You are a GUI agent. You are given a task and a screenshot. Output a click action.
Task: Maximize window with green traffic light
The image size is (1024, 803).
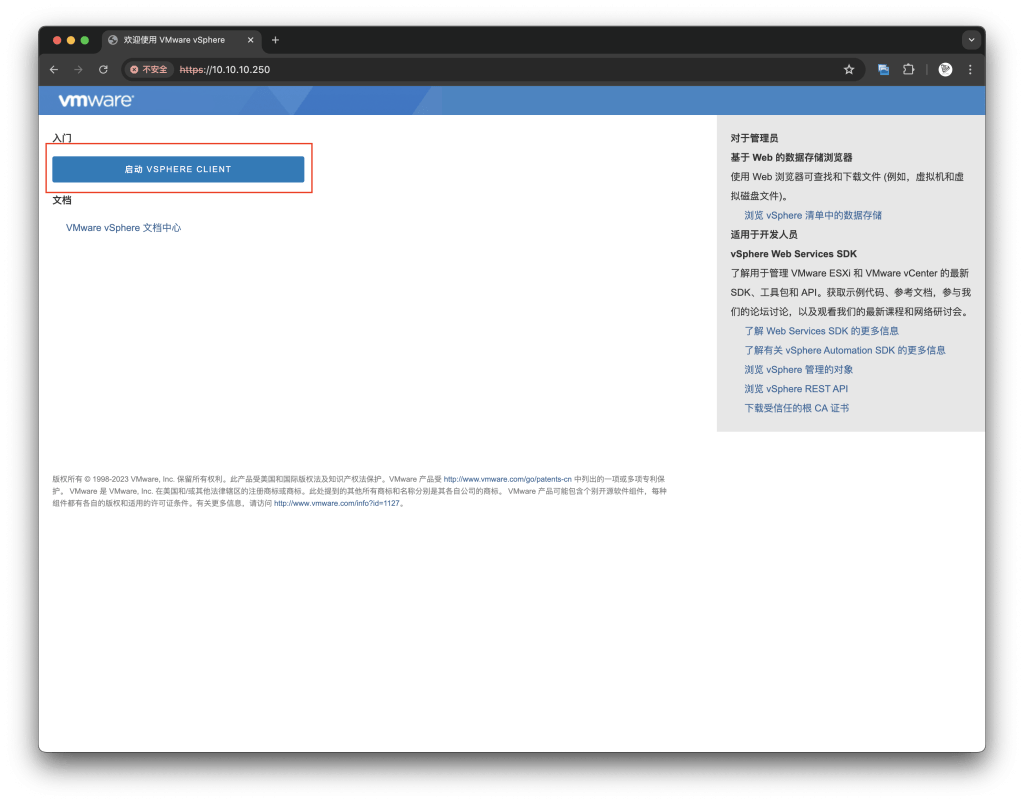84,40
